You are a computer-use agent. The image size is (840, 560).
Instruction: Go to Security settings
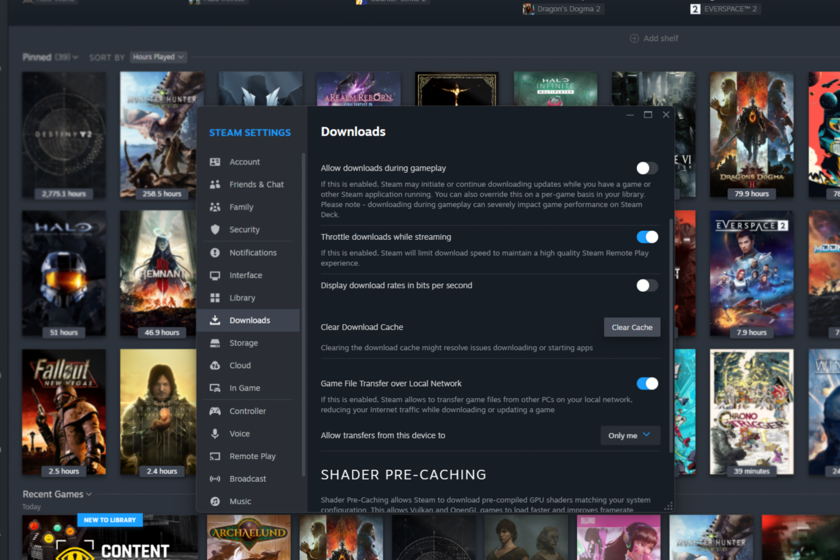248,229
